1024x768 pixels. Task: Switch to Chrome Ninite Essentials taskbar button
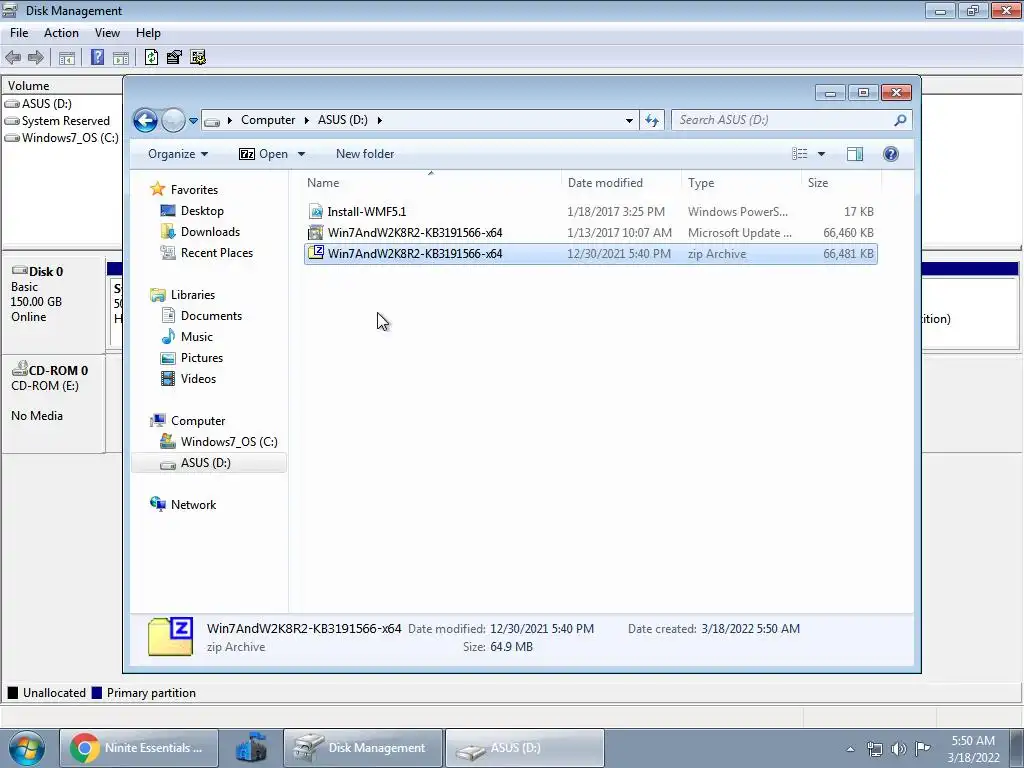[x=138, y=748]
